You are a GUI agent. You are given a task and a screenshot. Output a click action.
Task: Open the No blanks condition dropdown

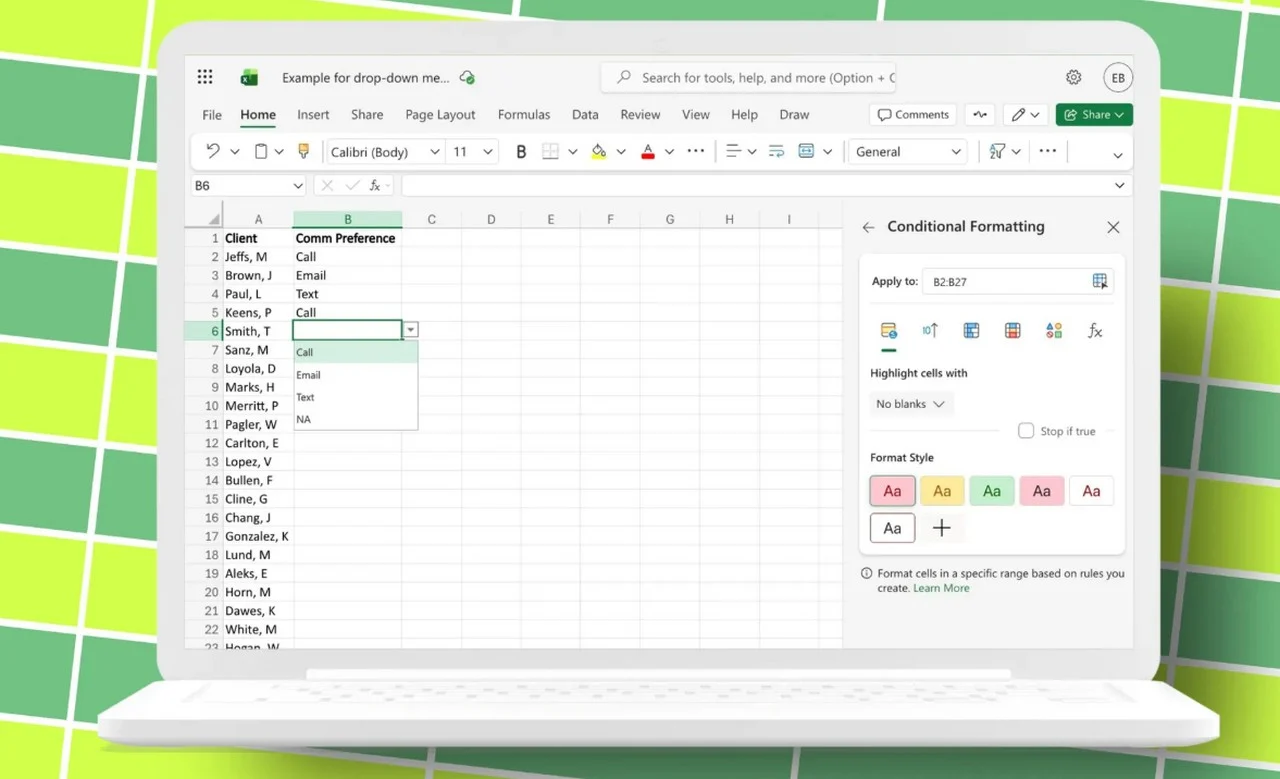910,403
